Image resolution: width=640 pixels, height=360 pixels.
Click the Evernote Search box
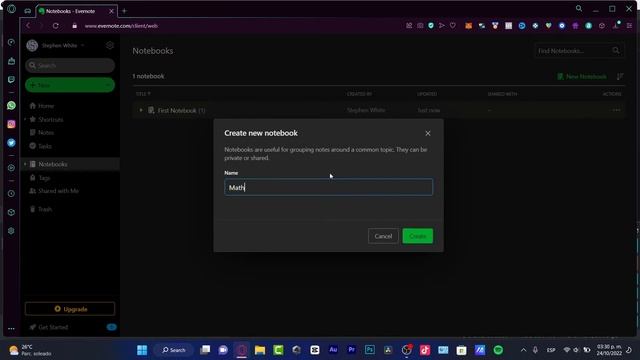click(x=70, y=65)
